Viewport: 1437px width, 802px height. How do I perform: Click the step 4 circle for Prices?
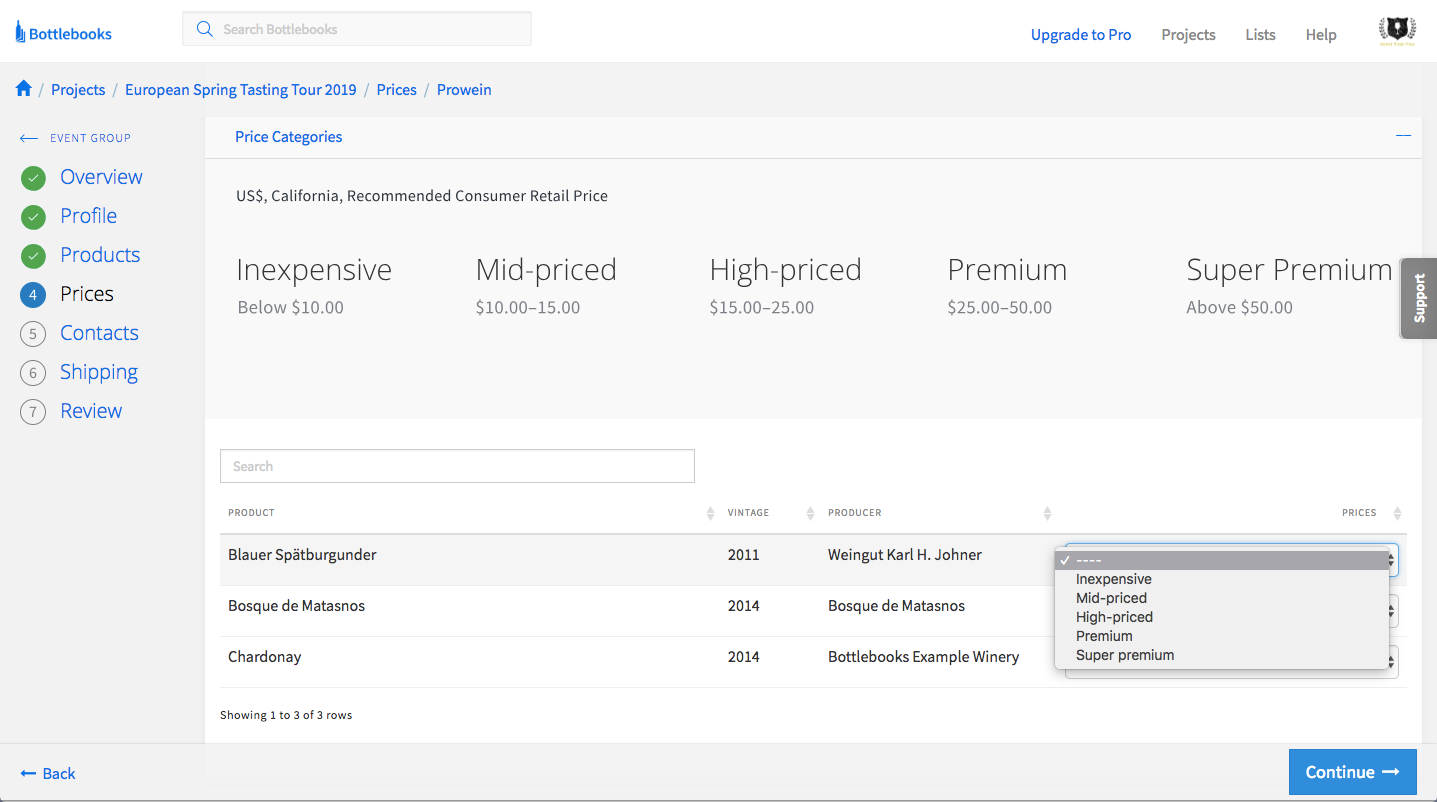[x=33, y=295]
